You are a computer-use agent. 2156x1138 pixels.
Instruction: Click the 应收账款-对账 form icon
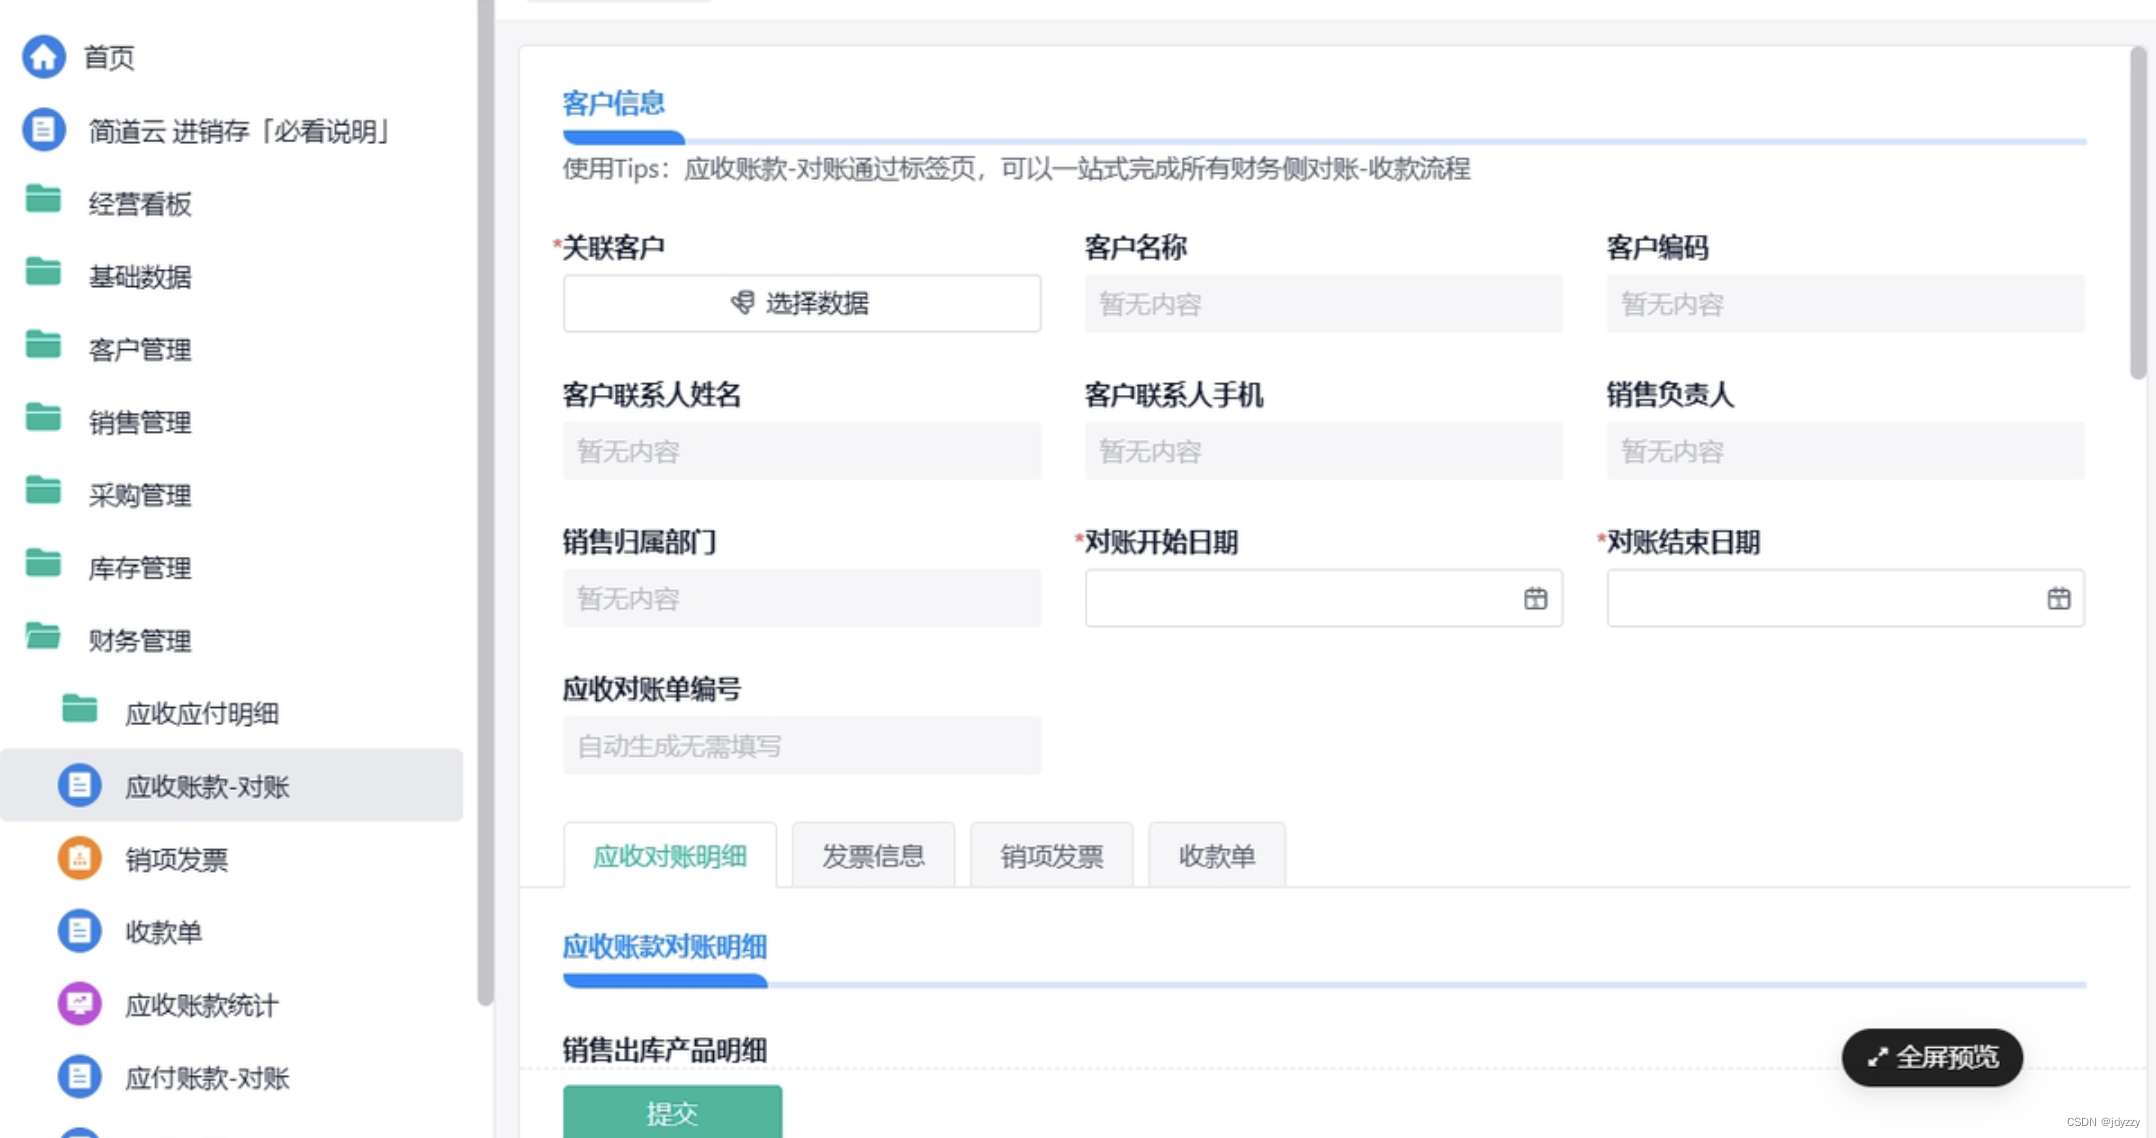click(80, 785)
